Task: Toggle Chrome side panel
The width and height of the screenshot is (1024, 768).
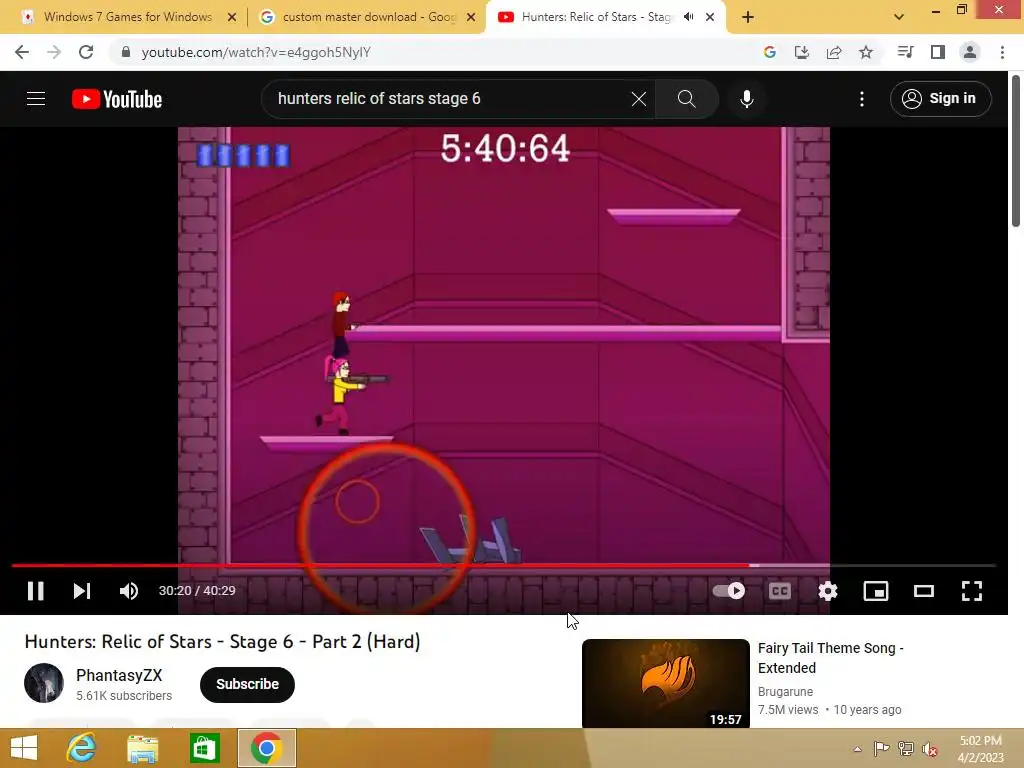Action: (937, 52)
